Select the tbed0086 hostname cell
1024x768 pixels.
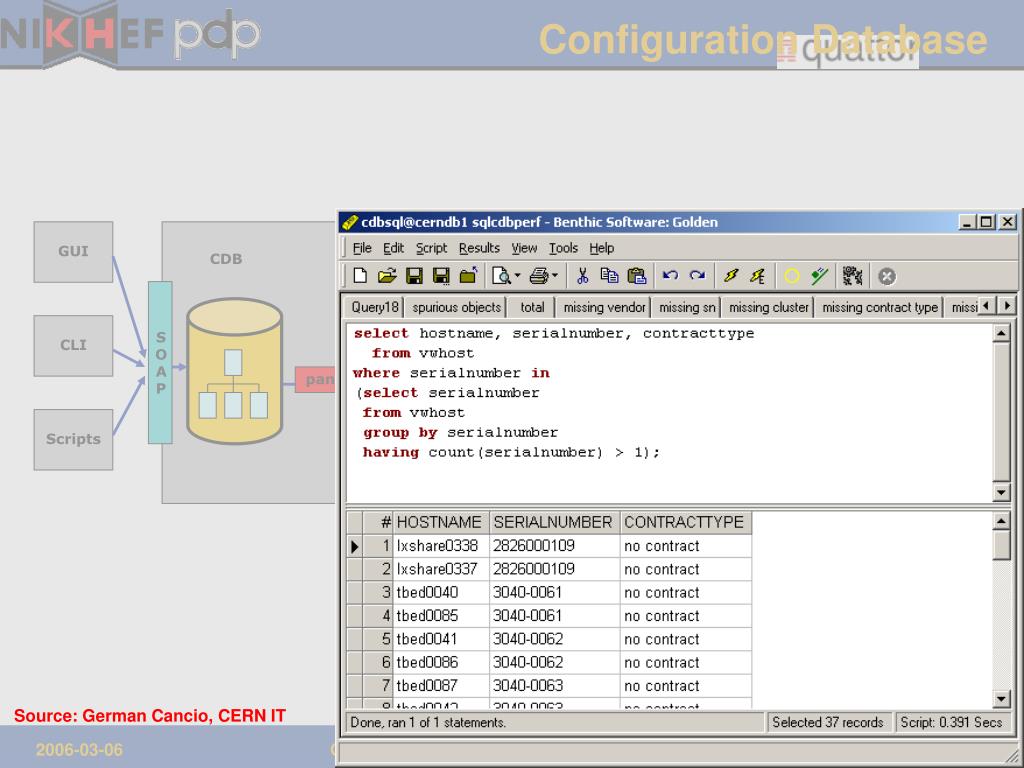[441, 662]
